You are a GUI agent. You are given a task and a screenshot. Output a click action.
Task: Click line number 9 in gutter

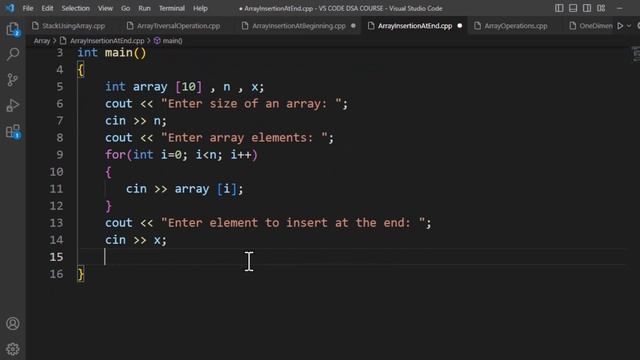point(60,155)
